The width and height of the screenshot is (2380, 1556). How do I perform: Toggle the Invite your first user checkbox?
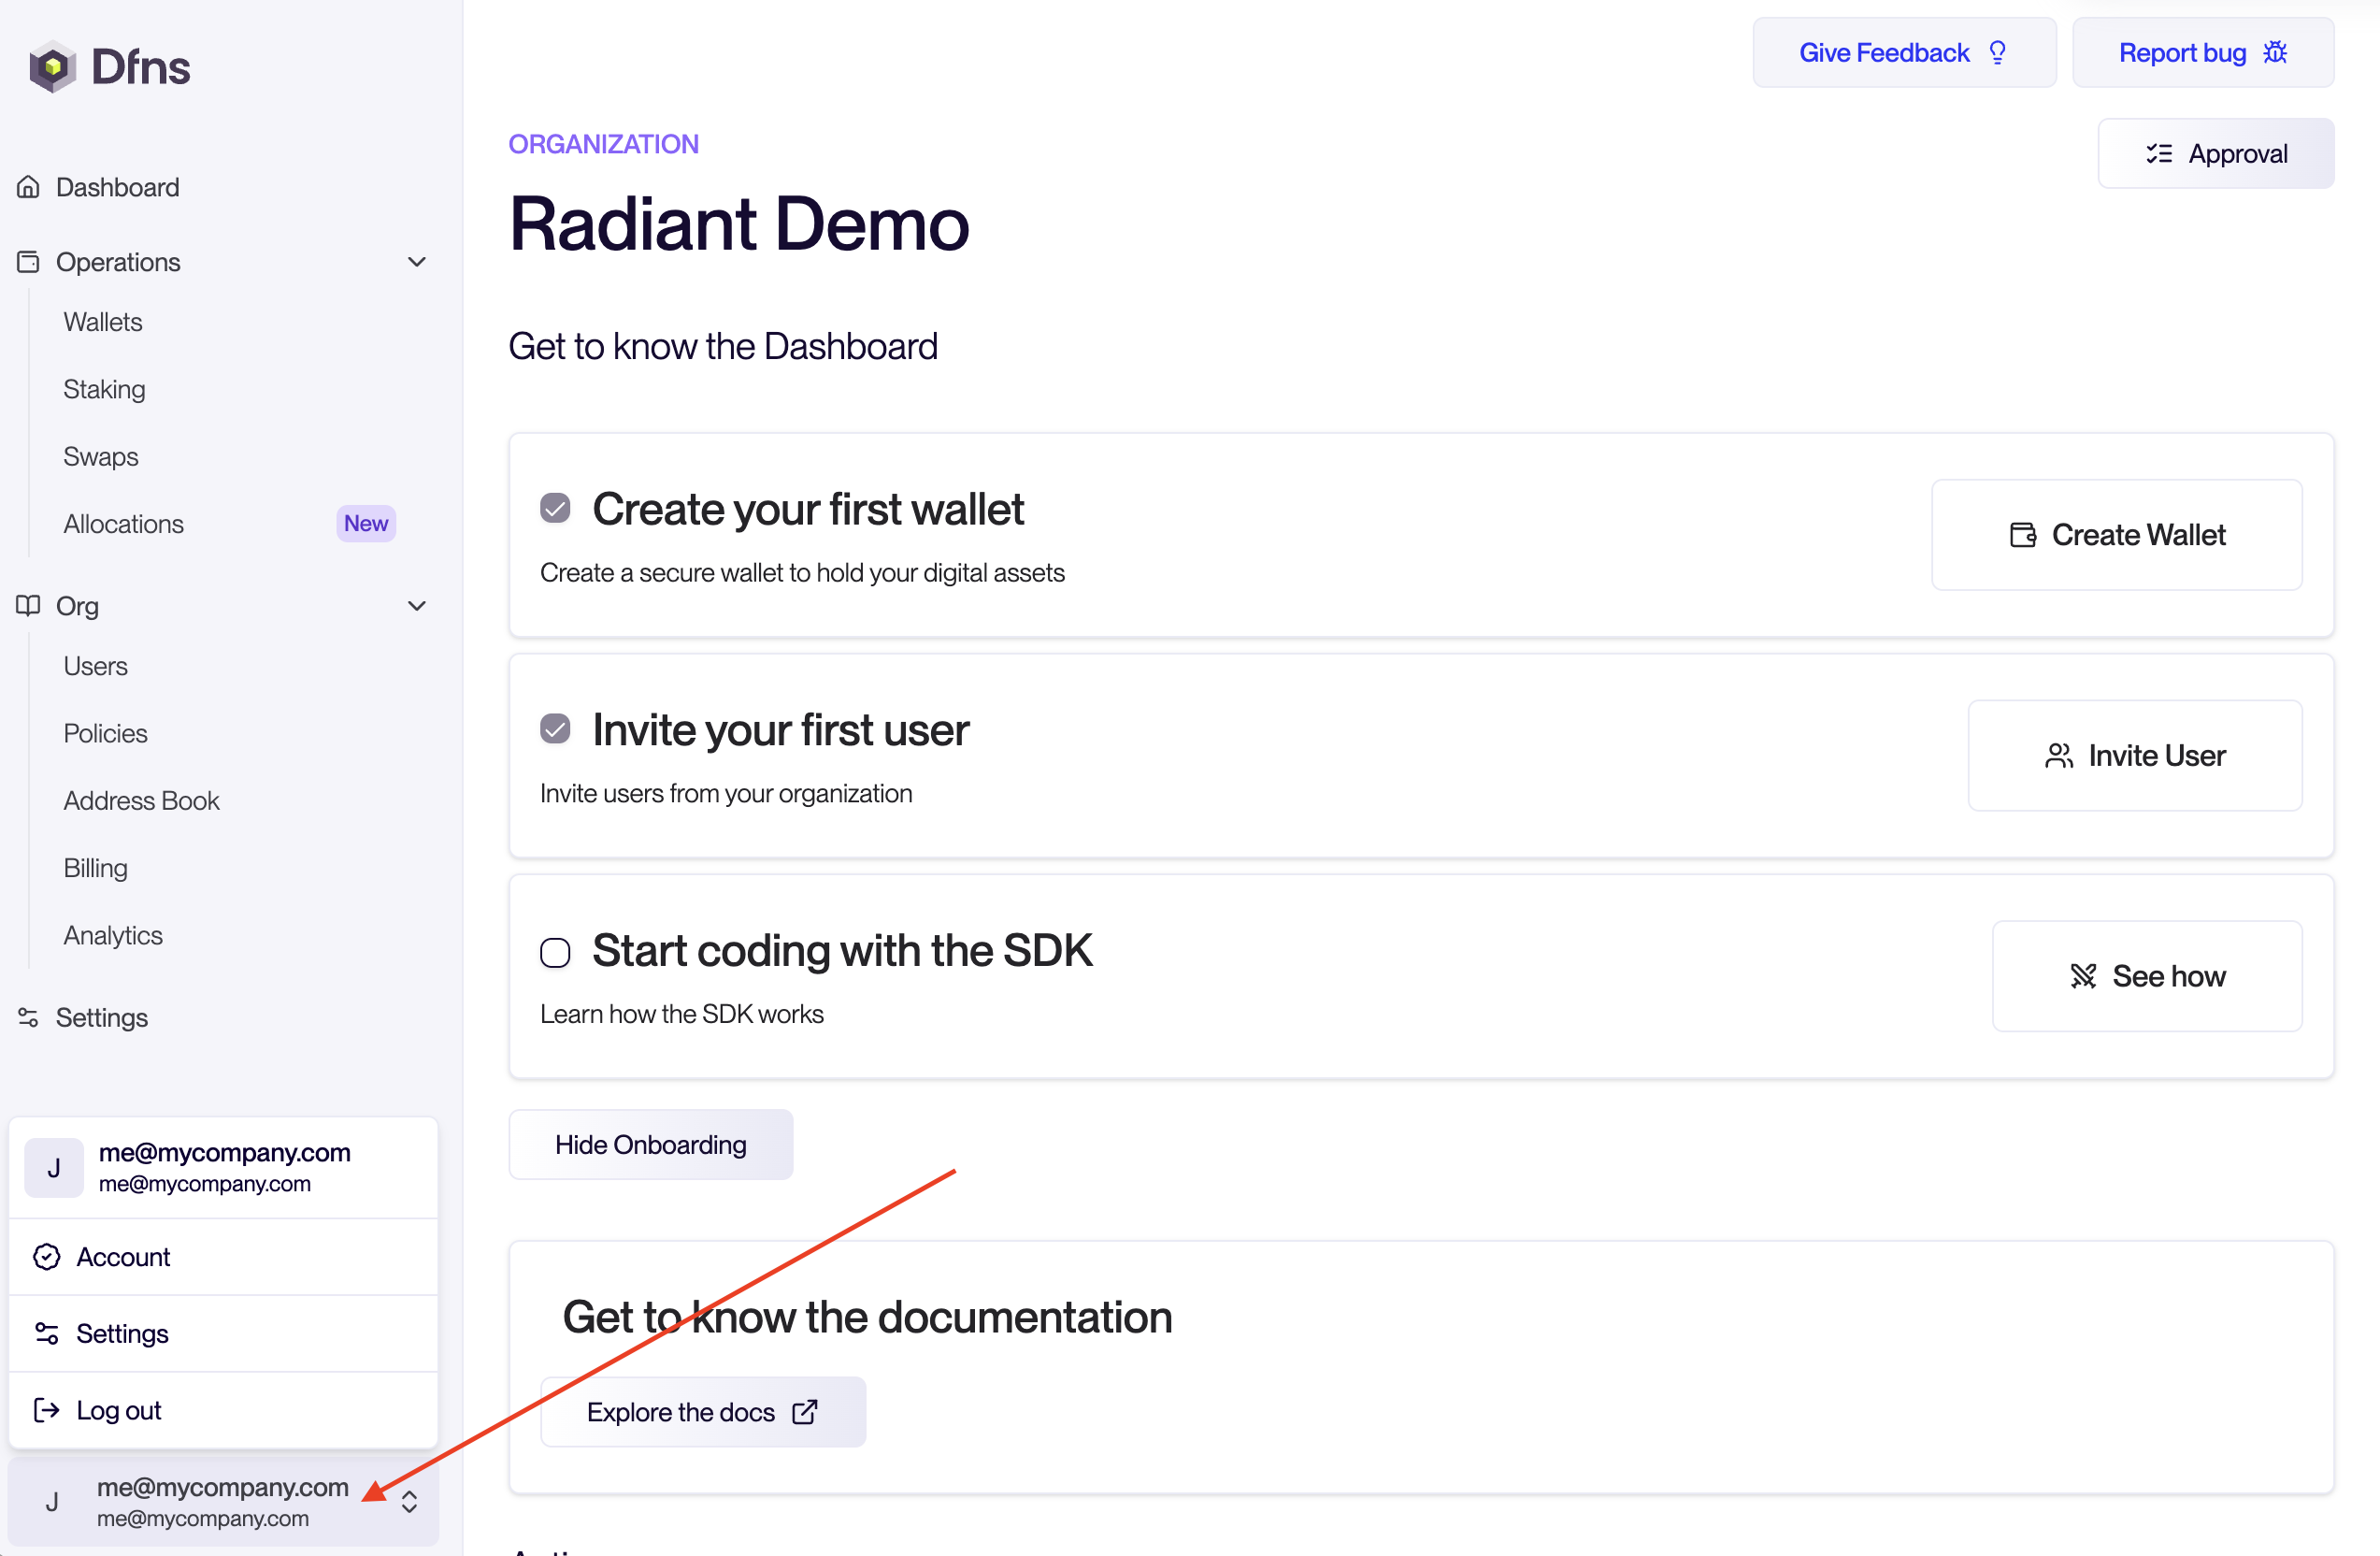point(555,729)
